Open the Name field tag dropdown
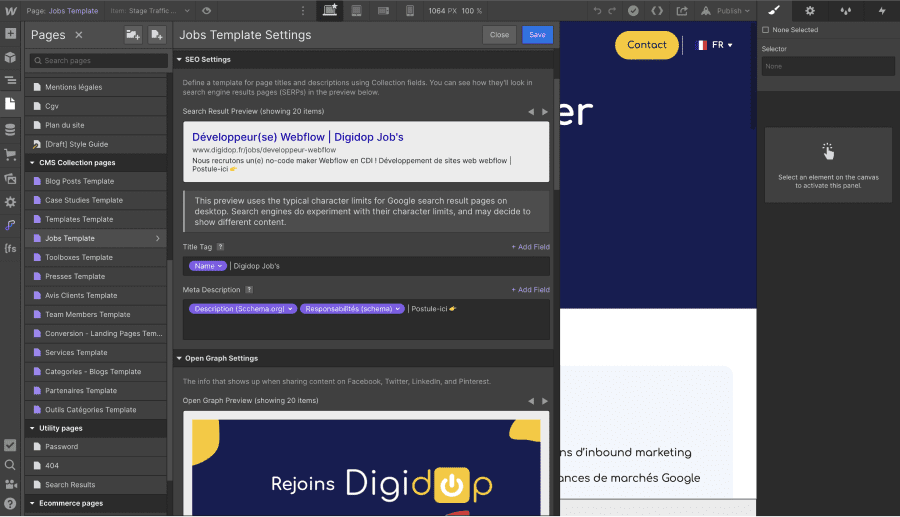This screenshot has height=517, width=900. (x=208, y=266)
